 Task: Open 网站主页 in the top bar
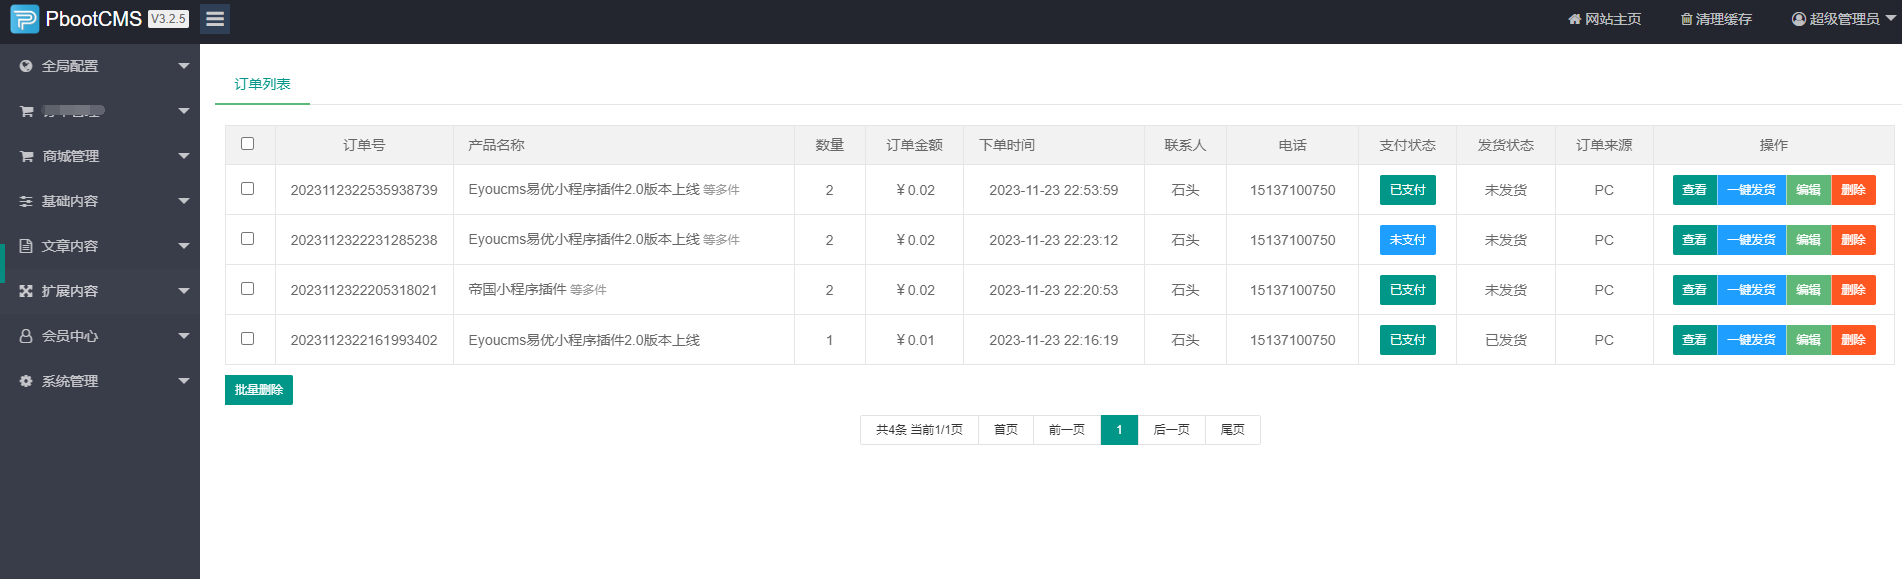(1605, 19)
